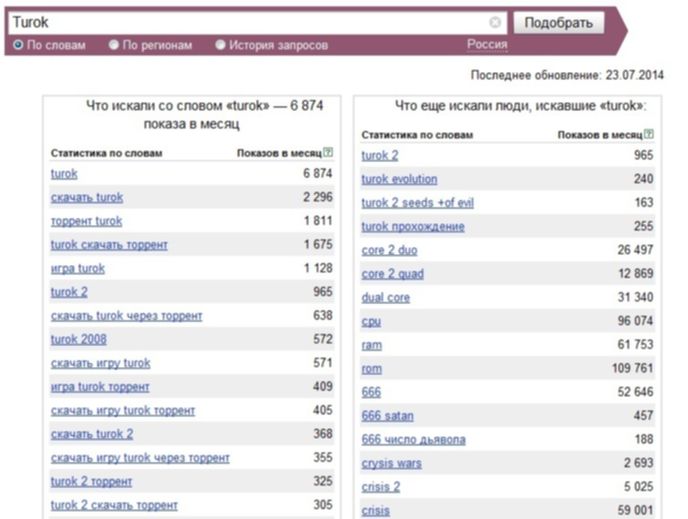Image resolution: width=688 pixels, height=519 pixels.
Task: Open 'скачать игру turok торрент' link
Action: click(x=123, y=411)
